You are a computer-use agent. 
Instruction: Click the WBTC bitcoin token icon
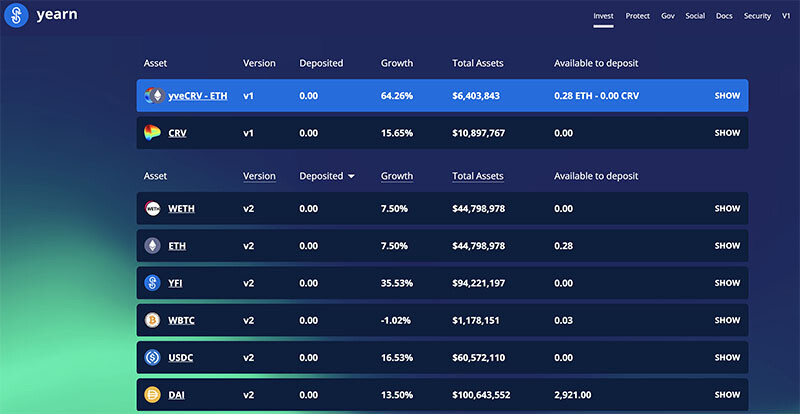coord(153,320)
